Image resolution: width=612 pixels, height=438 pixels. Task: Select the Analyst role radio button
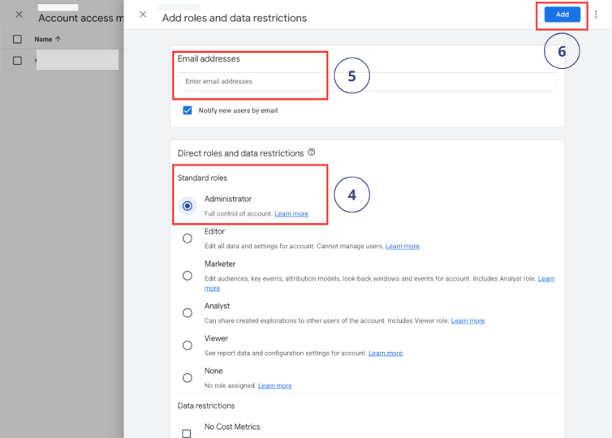point(187,313)
